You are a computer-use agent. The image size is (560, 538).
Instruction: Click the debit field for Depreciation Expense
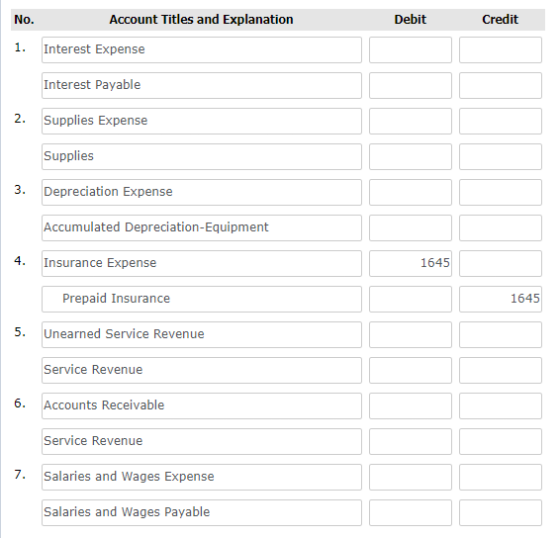[410, 192]
